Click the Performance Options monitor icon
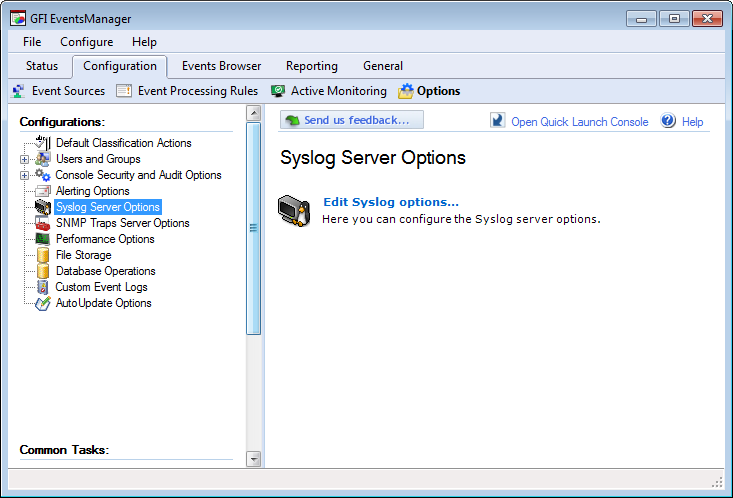Screen dimensions: 733x498 click(x=43, y=239)
